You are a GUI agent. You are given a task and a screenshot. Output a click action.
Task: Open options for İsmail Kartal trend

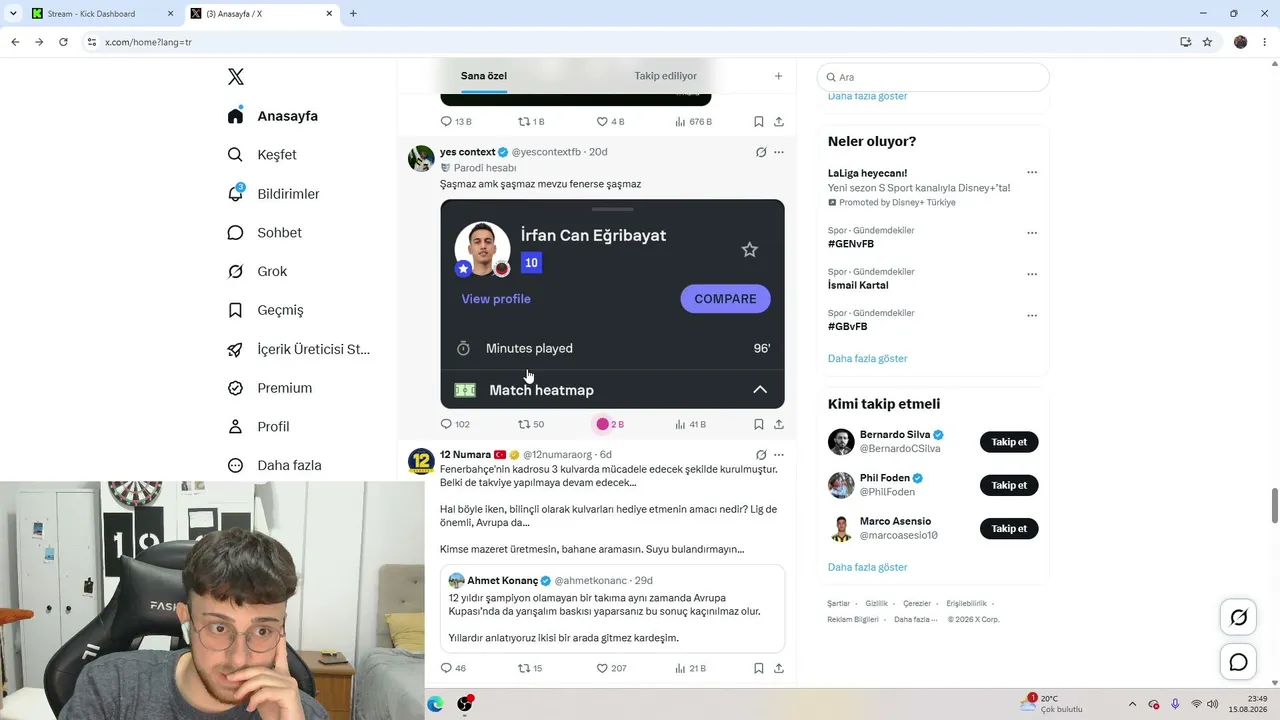point(1032,274)
